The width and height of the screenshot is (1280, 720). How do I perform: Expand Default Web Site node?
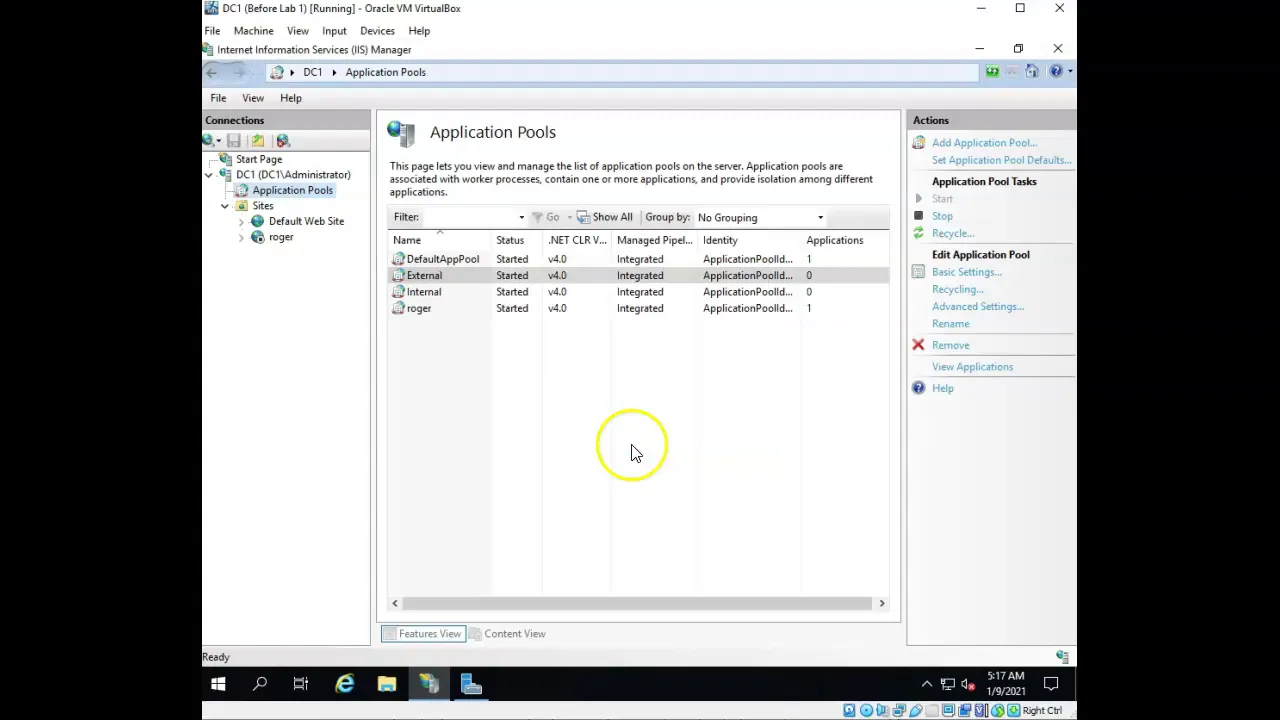(x=241, y=221)
